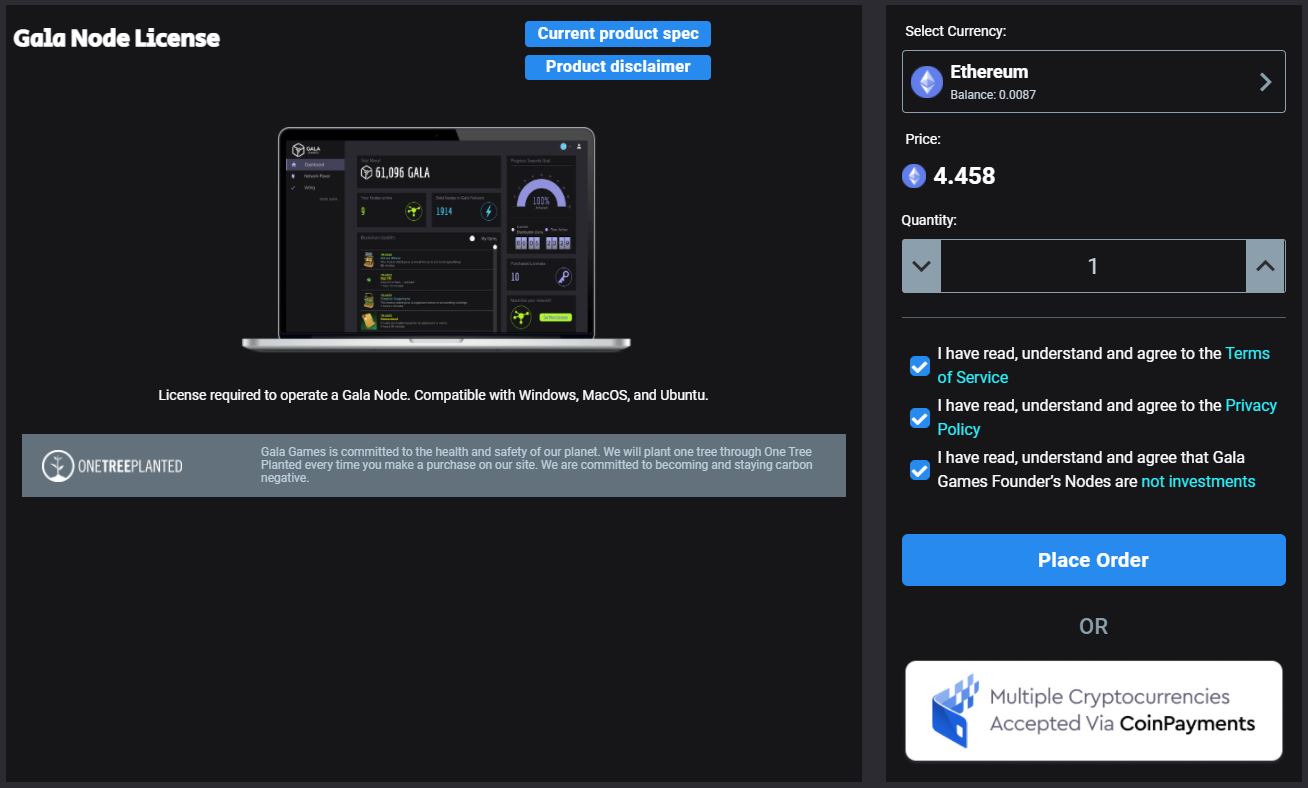The image size is (1308, 788).
Task: Click the laptop product image
Action: click(x=436, y=239)
